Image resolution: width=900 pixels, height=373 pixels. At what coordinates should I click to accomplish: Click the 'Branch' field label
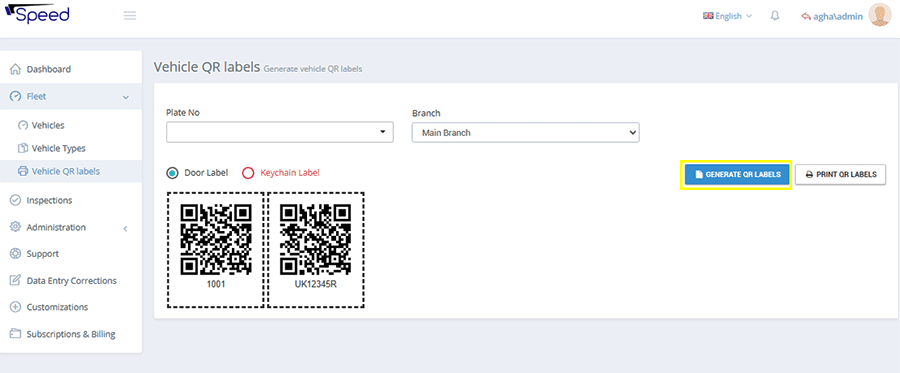(x=426, y=113)
